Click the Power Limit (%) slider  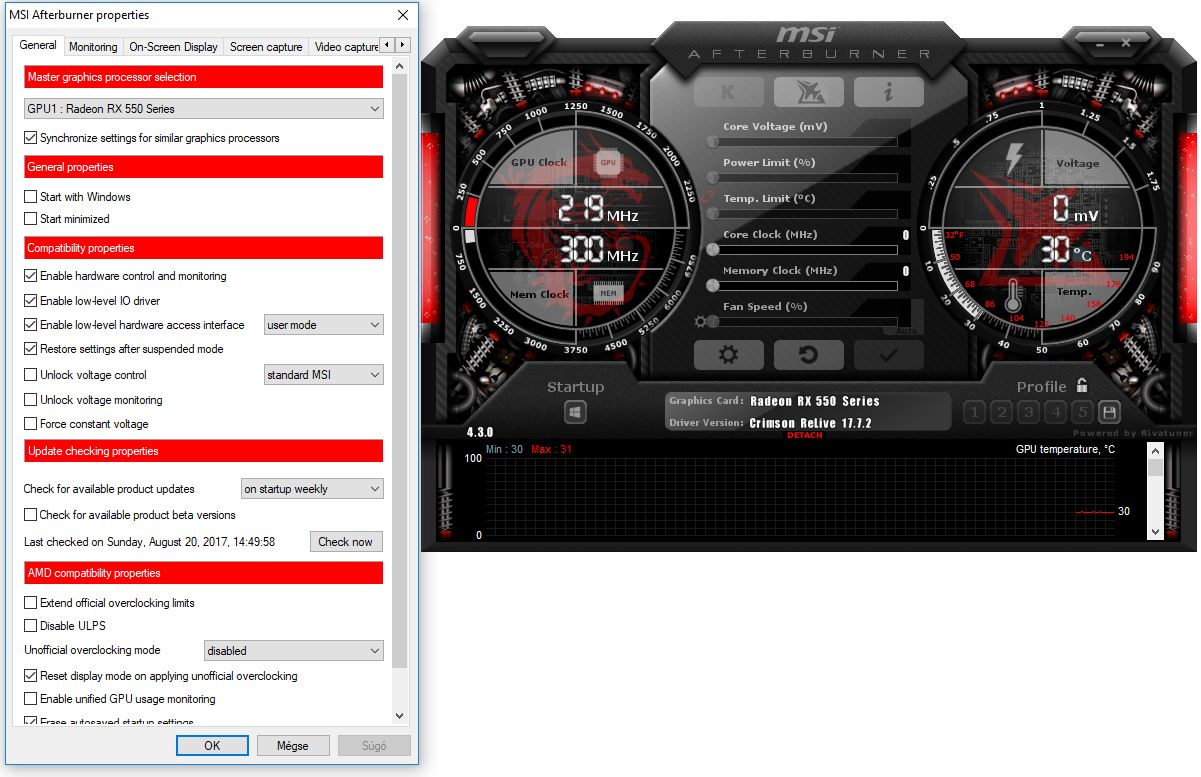pyautogui.click(x=803, y=178)
